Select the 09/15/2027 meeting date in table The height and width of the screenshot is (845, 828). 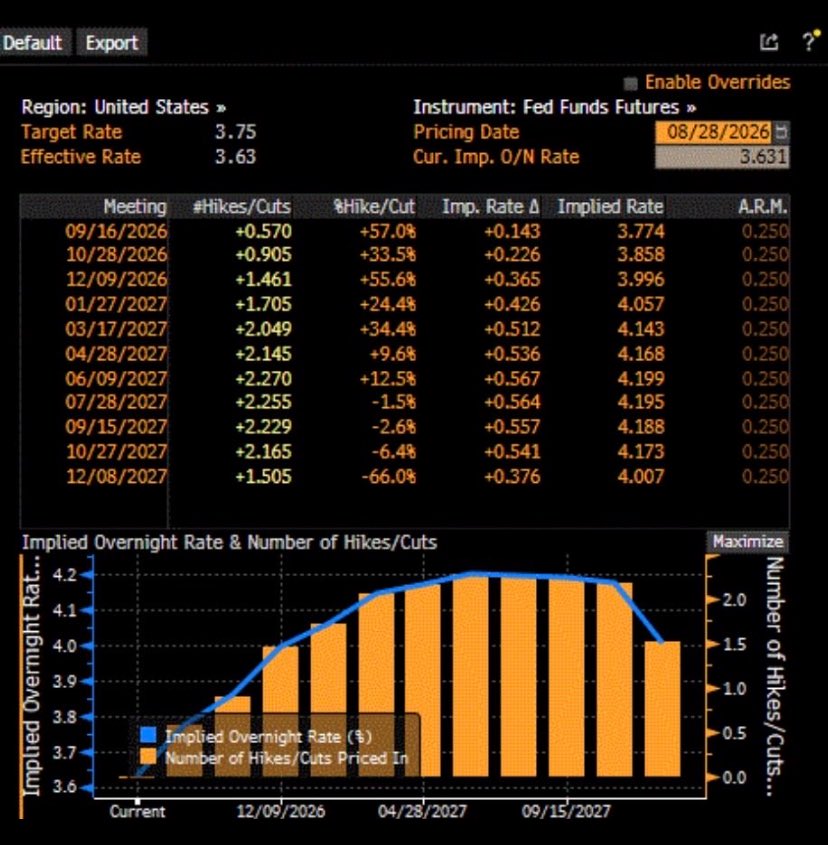click(116, 427)
